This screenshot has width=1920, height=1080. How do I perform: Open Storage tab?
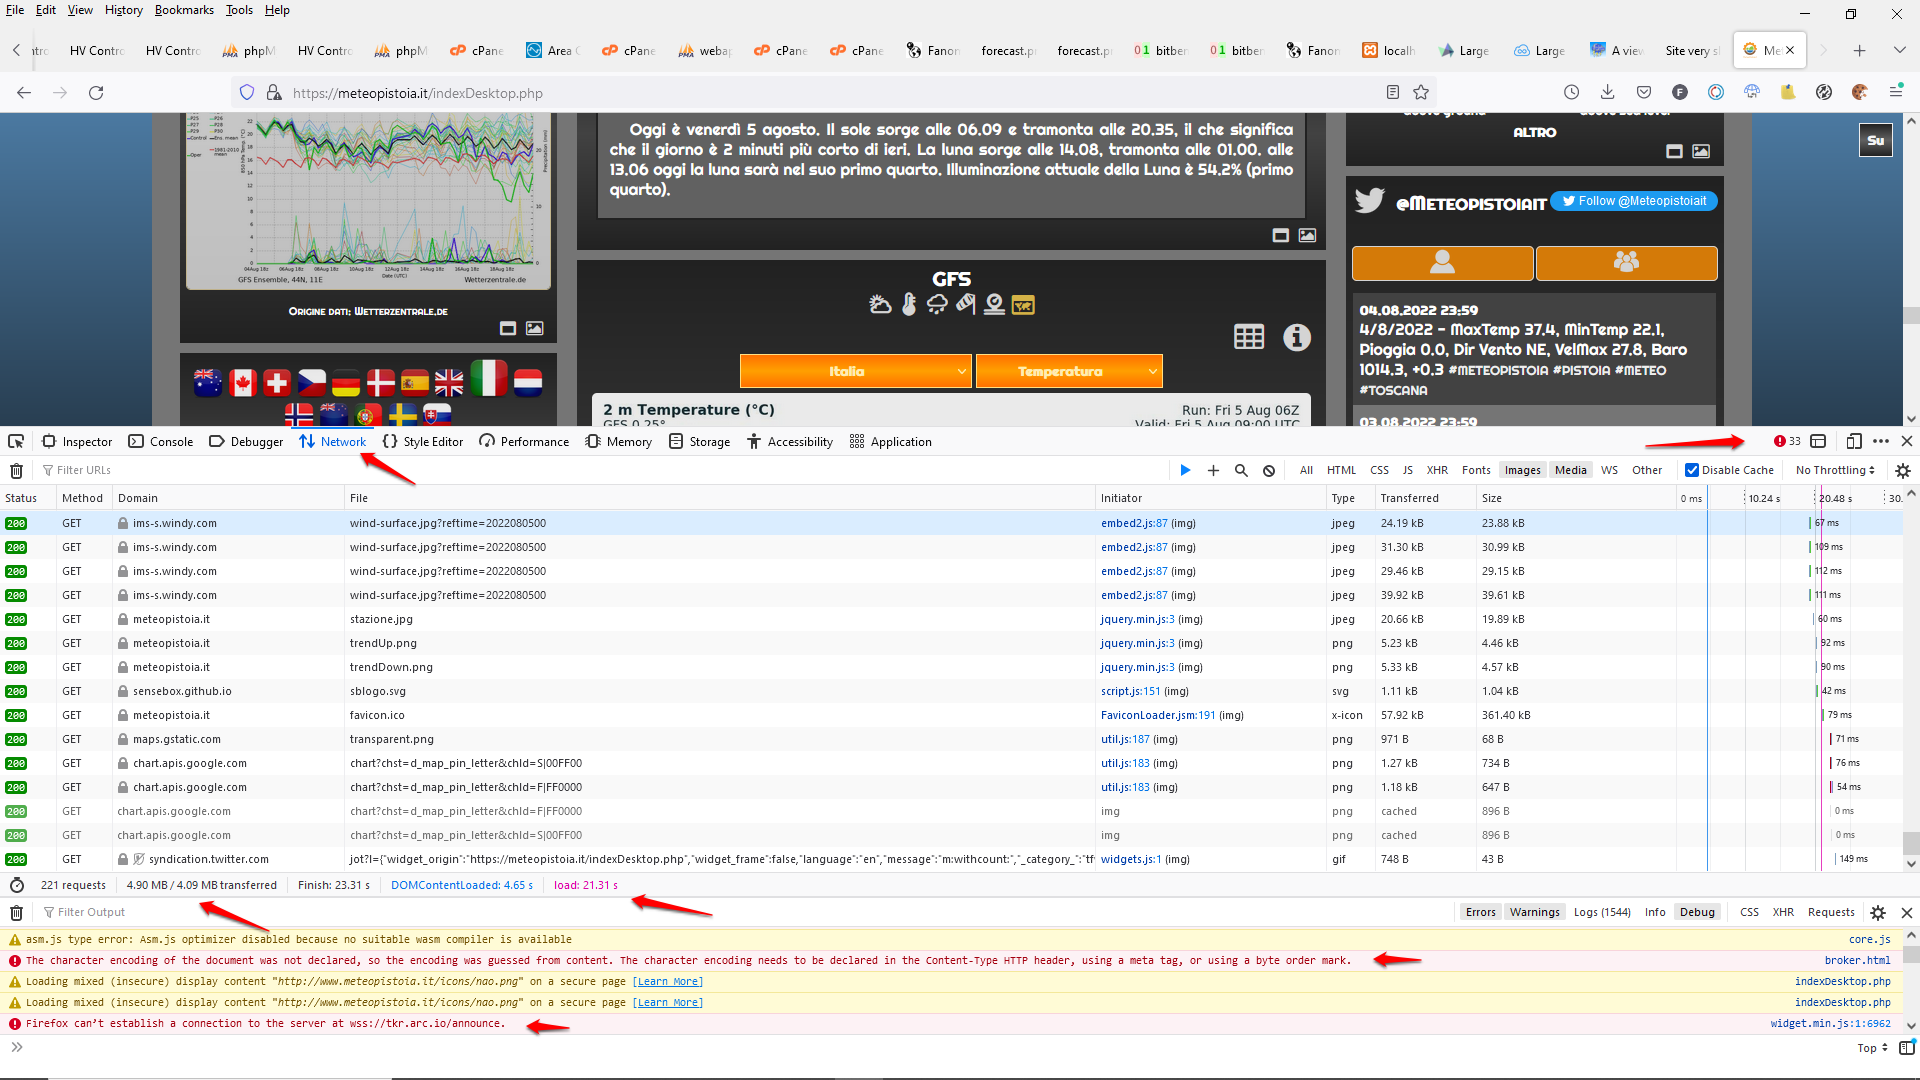pos(699,441)
